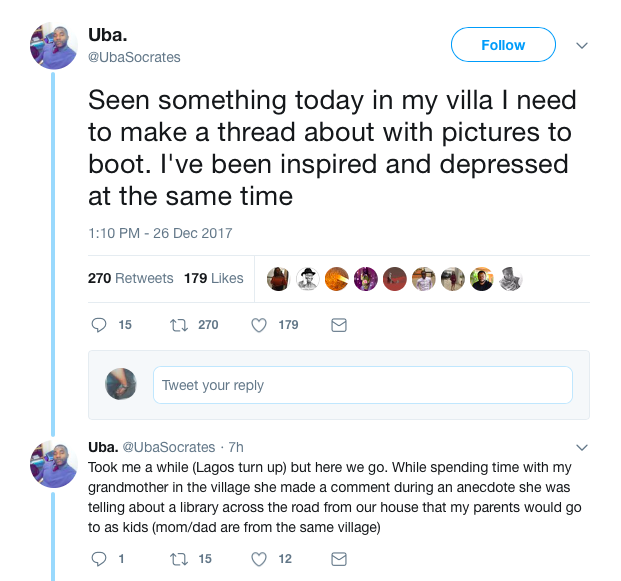Follow the Uba. account
The width and height of the screenshot is (621, 581).
pos(503,45)
